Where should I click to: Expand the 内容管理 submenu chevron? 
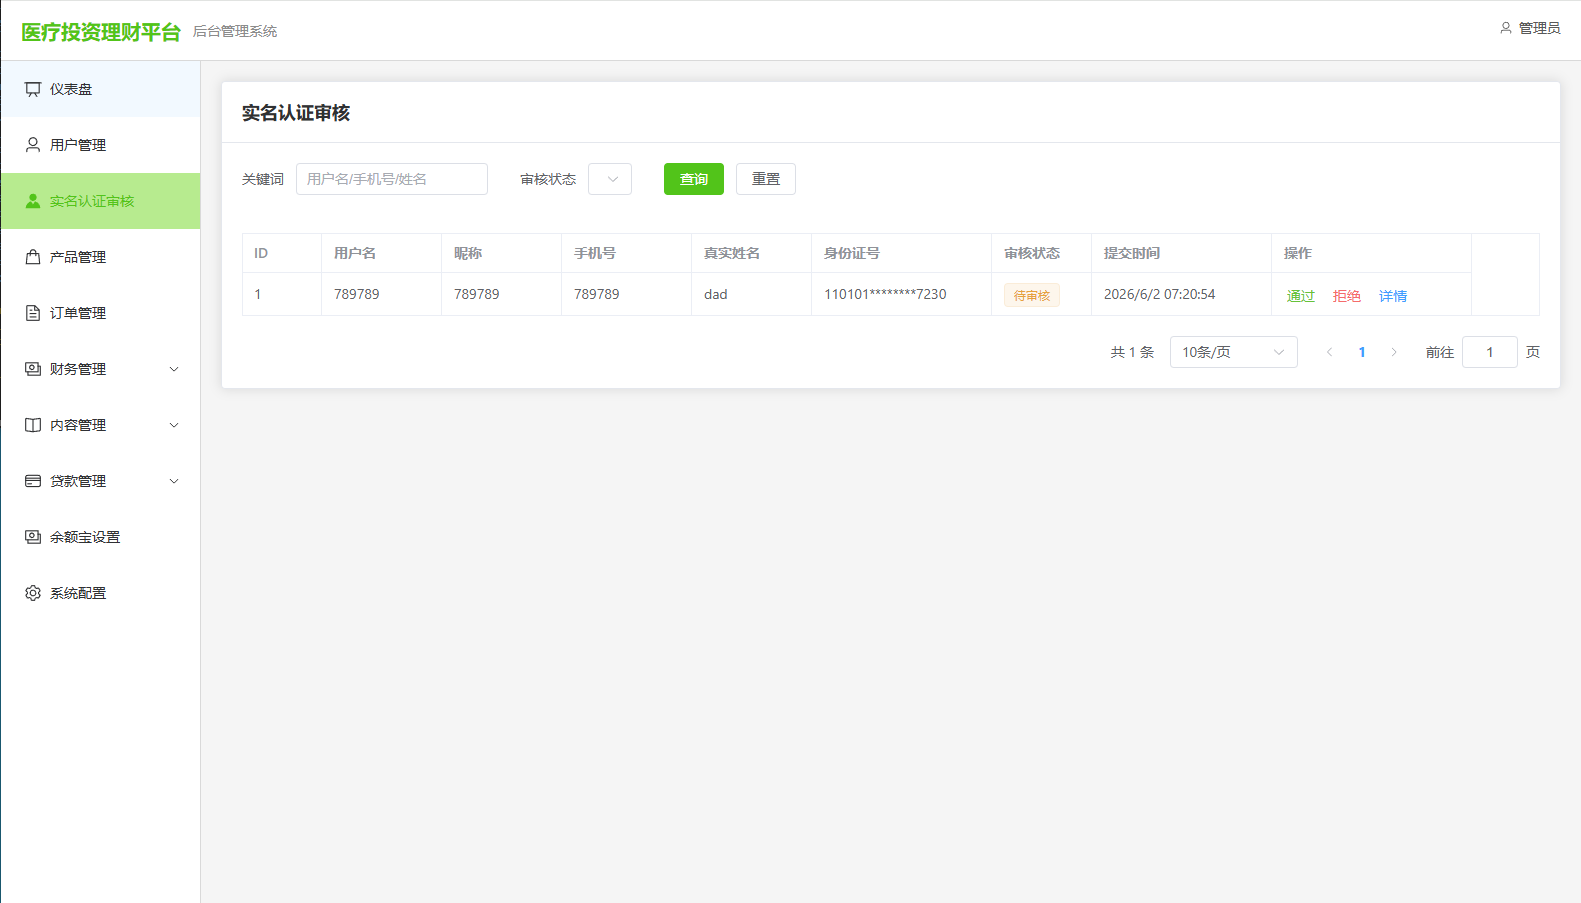[x=174, y=425]
